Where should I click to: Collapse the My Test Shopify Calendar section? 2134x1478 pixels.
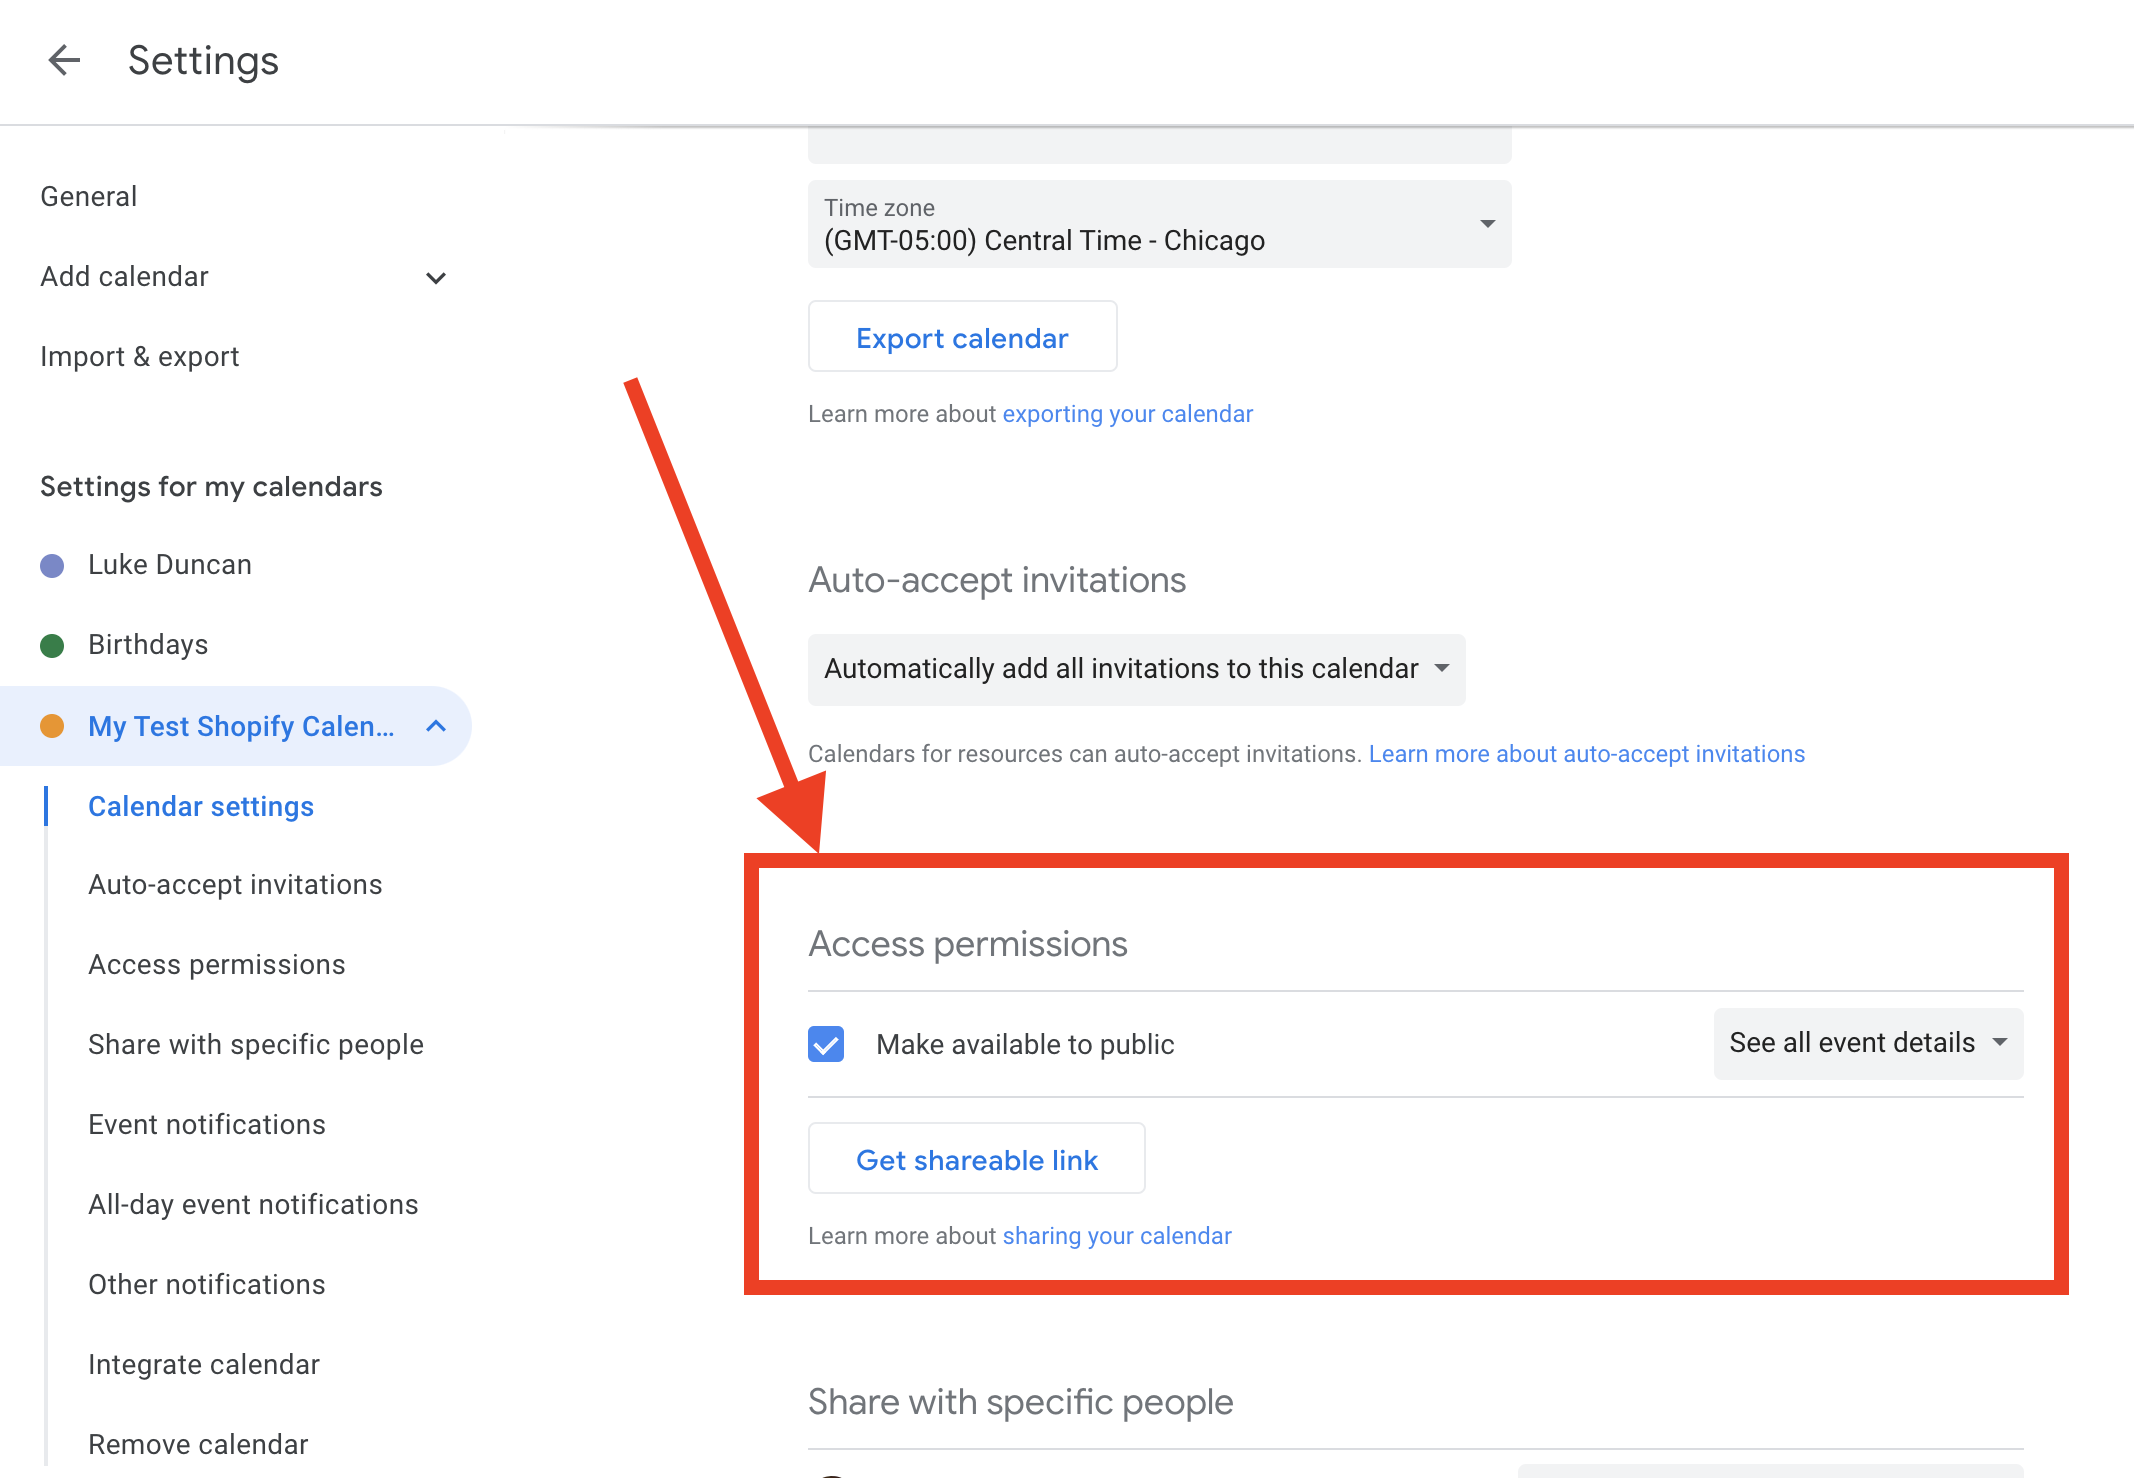(x=436, y=727)
